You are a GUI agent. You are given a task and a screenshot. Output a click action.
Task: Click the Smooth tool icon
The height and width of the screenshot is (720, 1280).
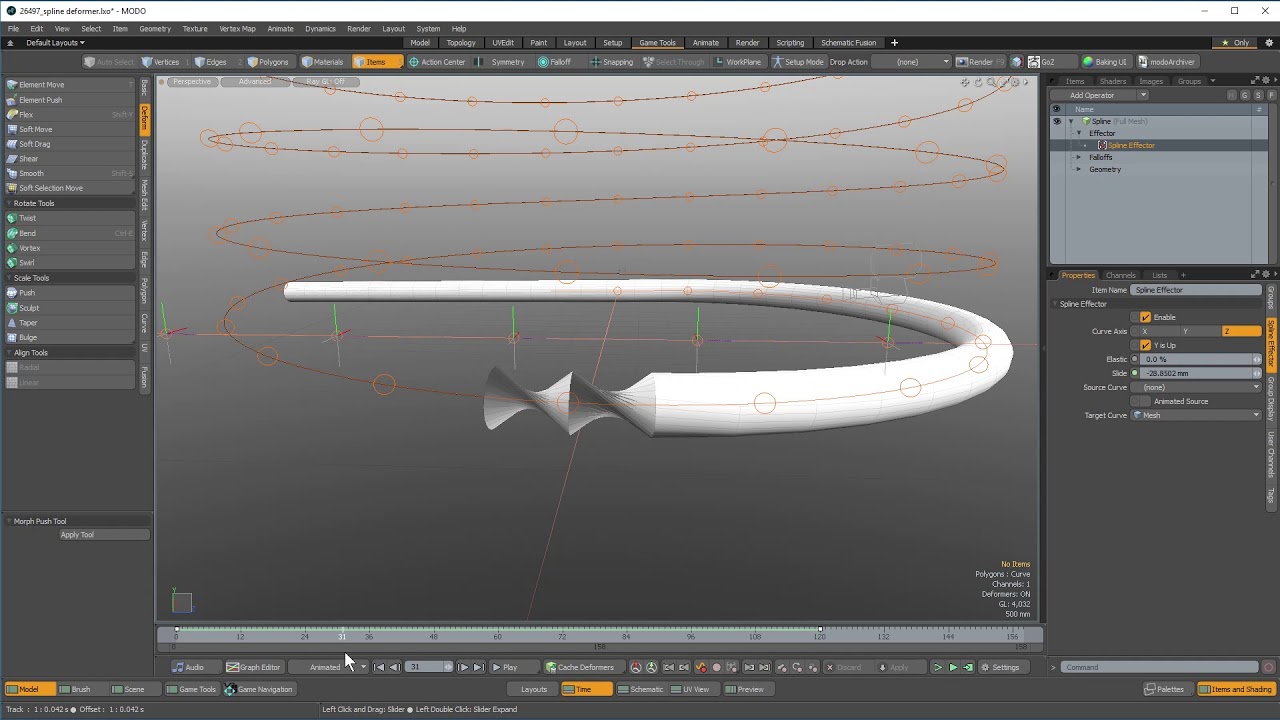tap(11, 173)
